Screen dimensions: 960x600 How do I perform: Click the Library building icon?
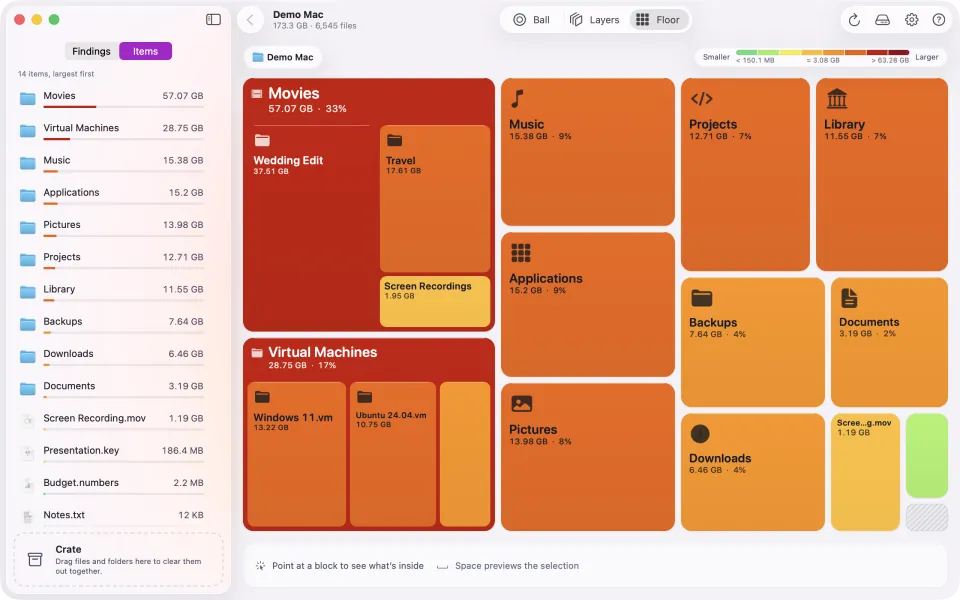(837, 99)
